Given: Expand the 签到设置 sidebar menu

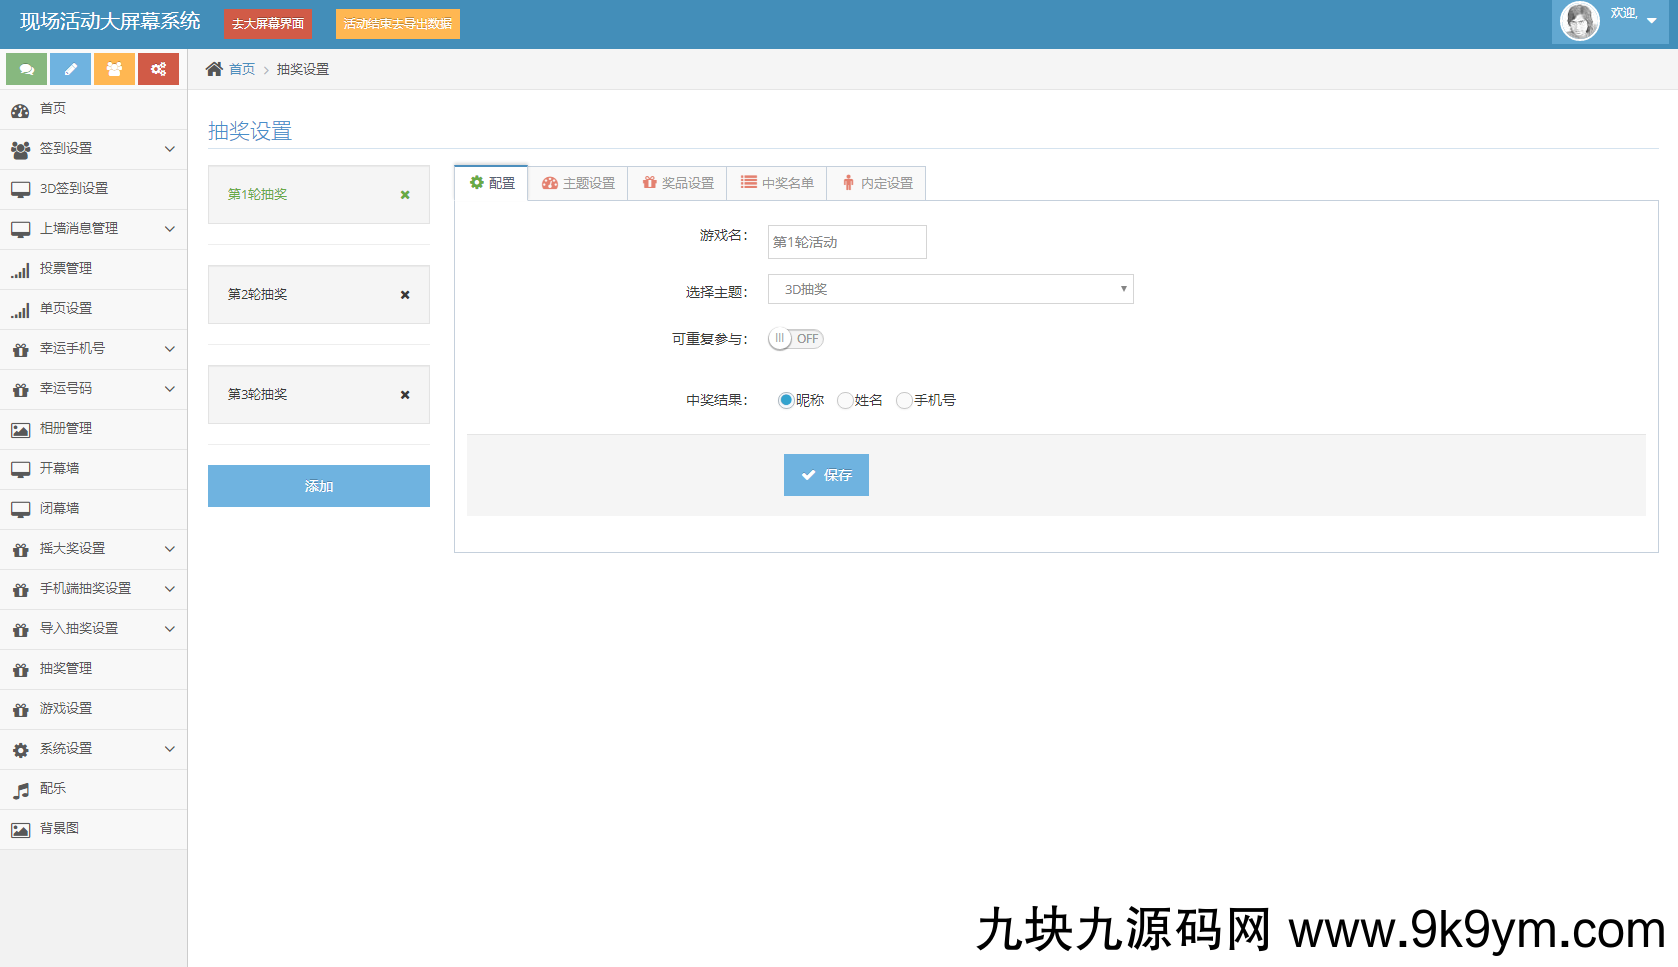Looking at the screenshot, I should click(93, 149).
